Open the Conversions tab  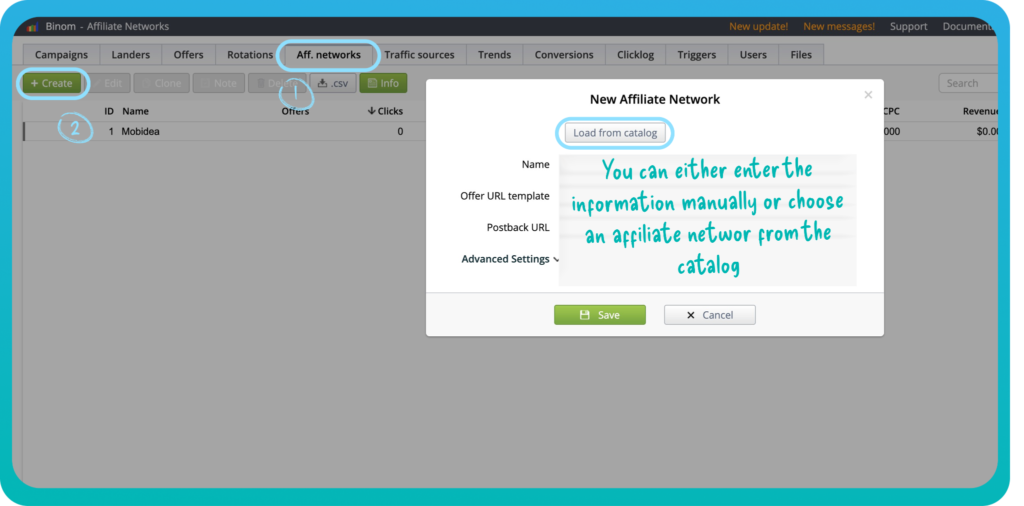564,55
